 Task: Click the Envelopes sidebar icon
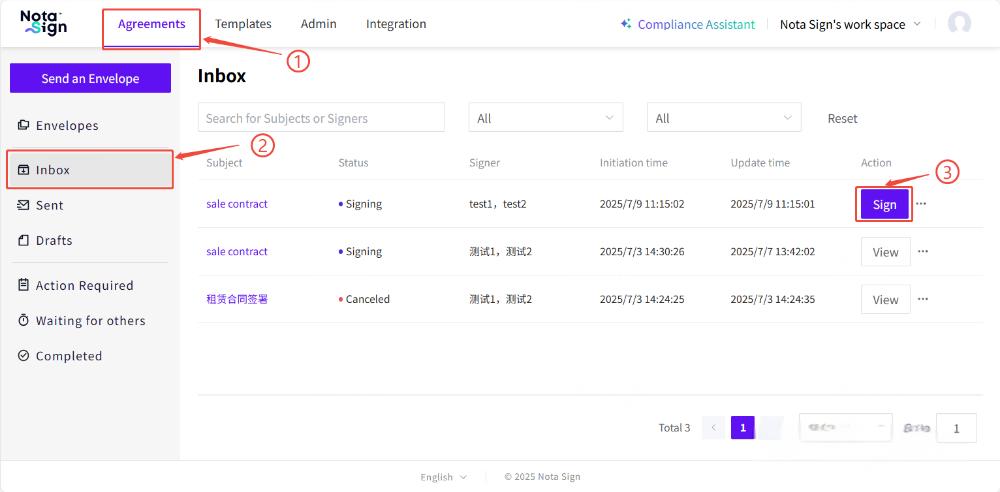[24, 125]
